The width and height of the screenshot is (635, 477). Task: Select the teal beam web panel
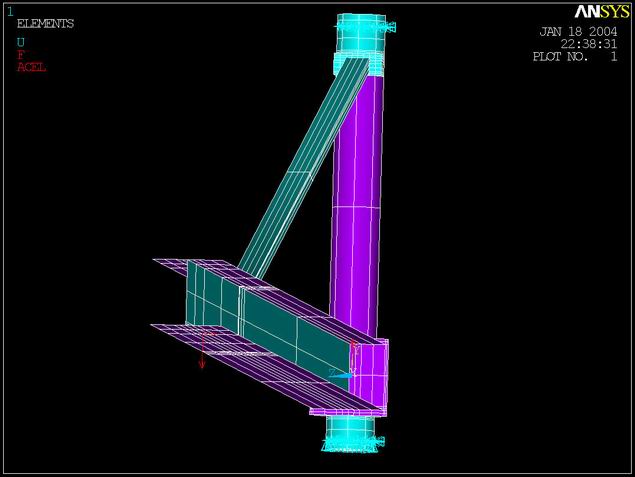pos(267,324)
